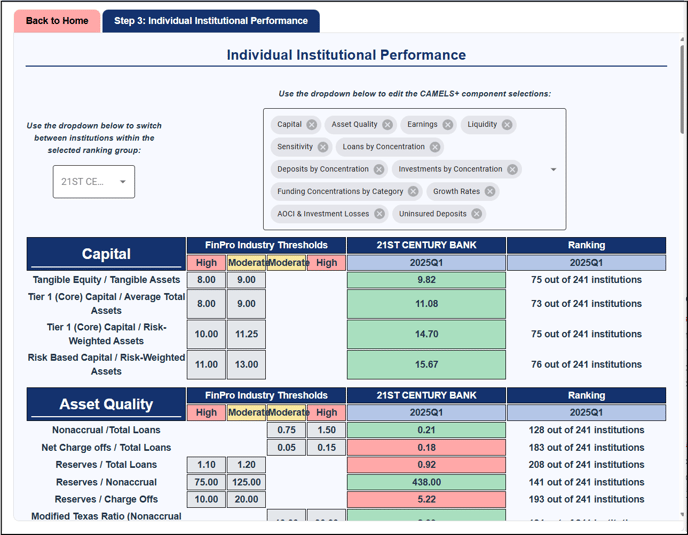
Task: Click 208 out of 241 institutions ranking
Action: tap(586, 465)
